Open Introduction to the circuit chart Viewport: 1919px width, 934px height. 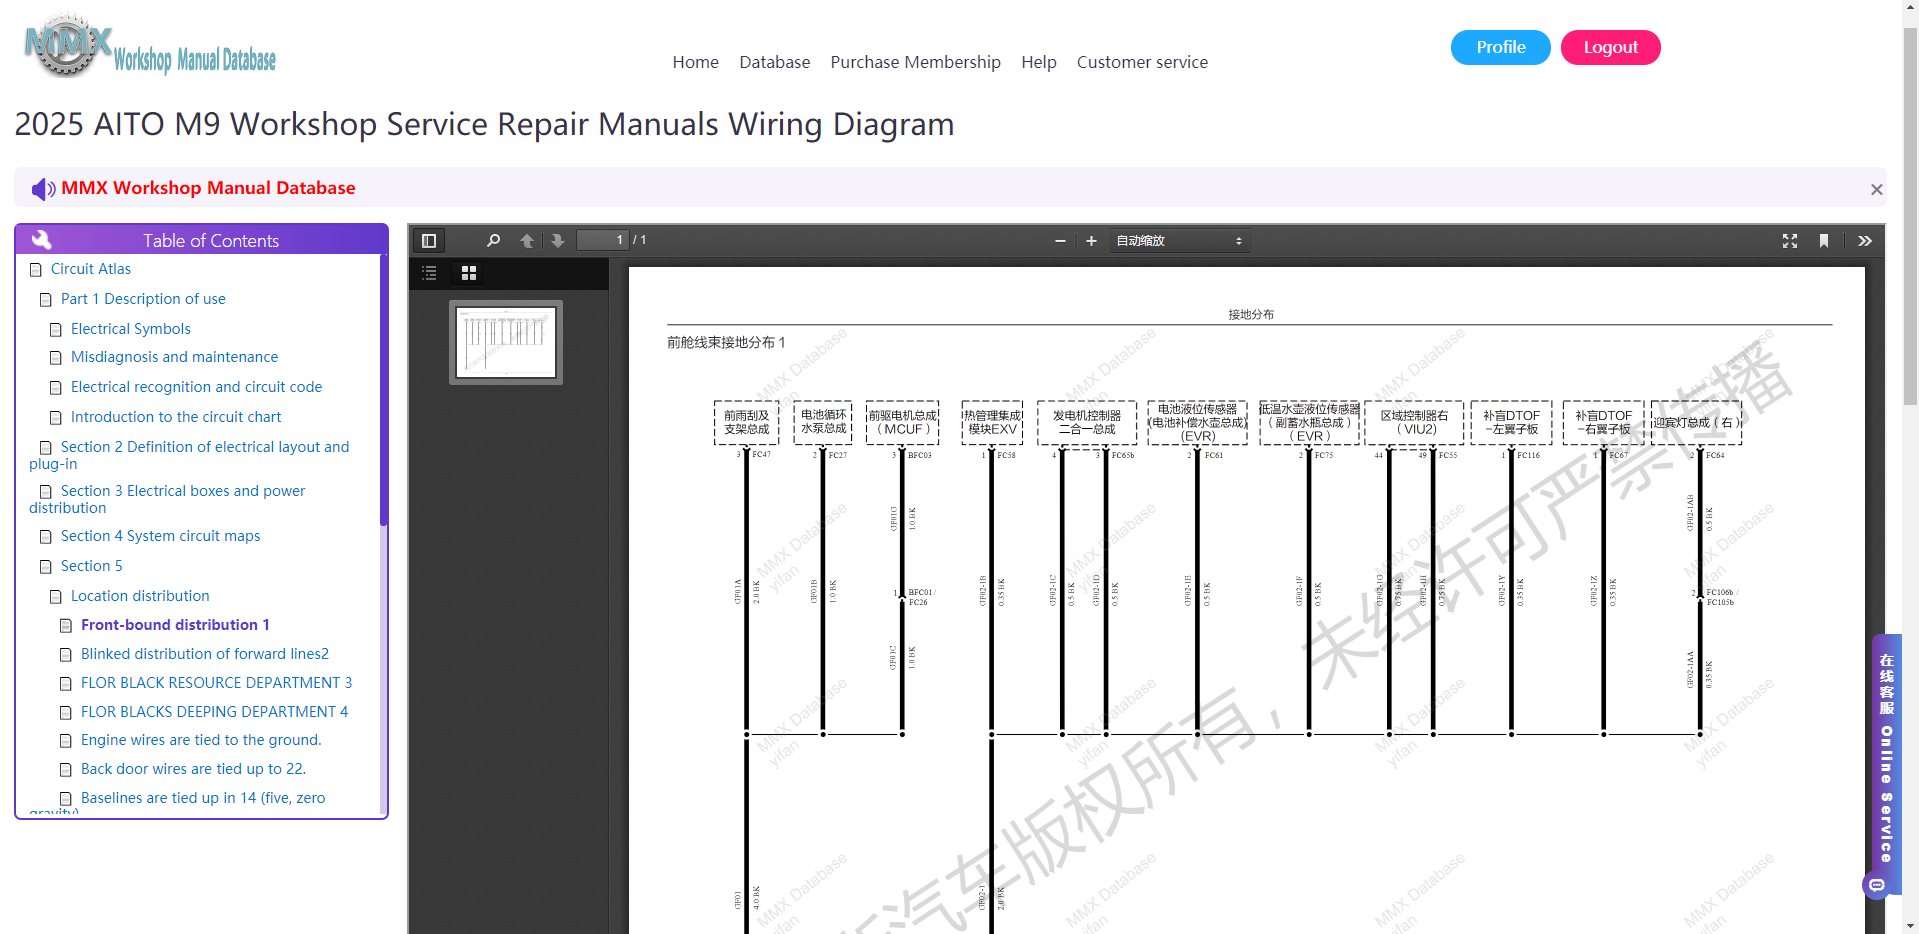click(x=176, y=417)
